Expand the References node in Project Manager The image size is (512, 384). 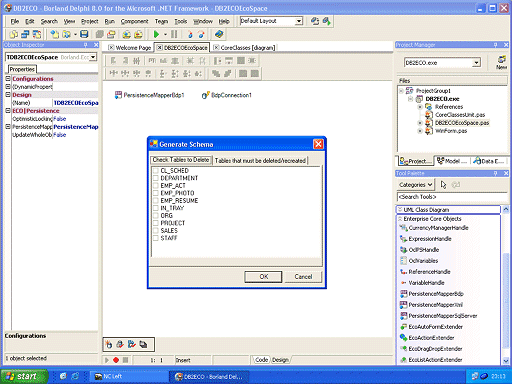click(x=420, y=107)
